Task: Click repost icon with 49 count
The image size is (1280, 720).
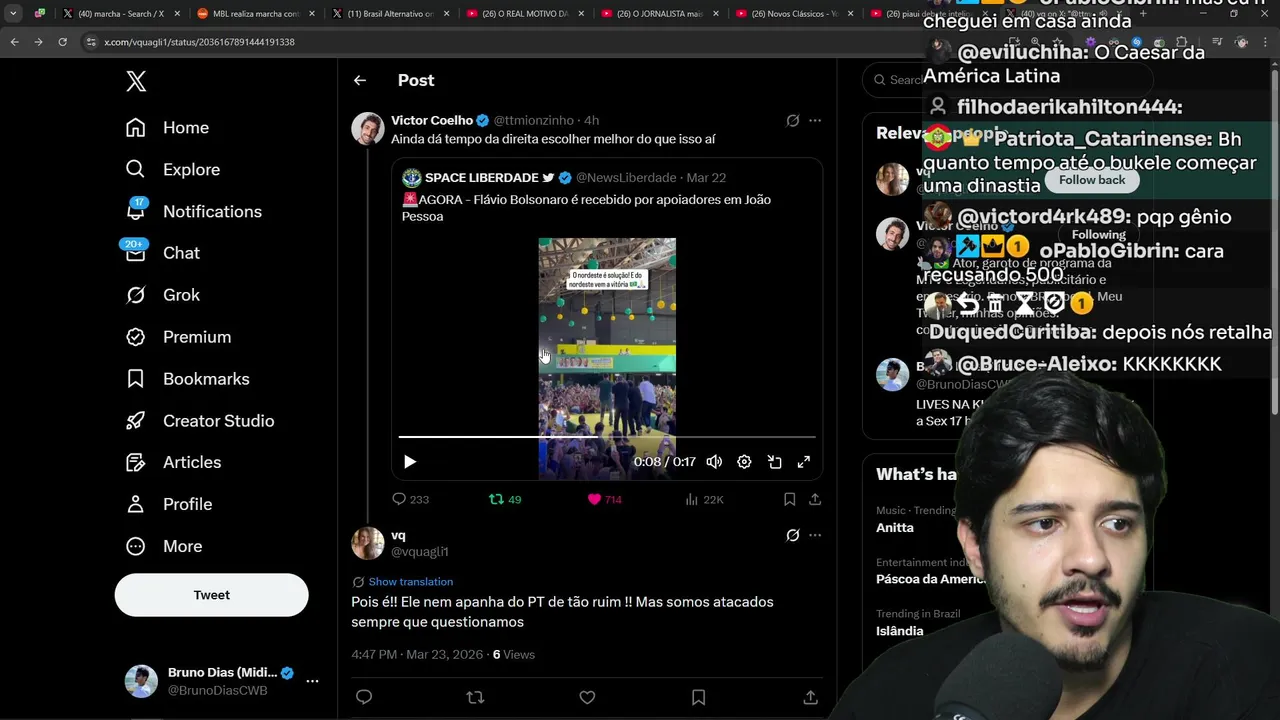Action: 505,499
